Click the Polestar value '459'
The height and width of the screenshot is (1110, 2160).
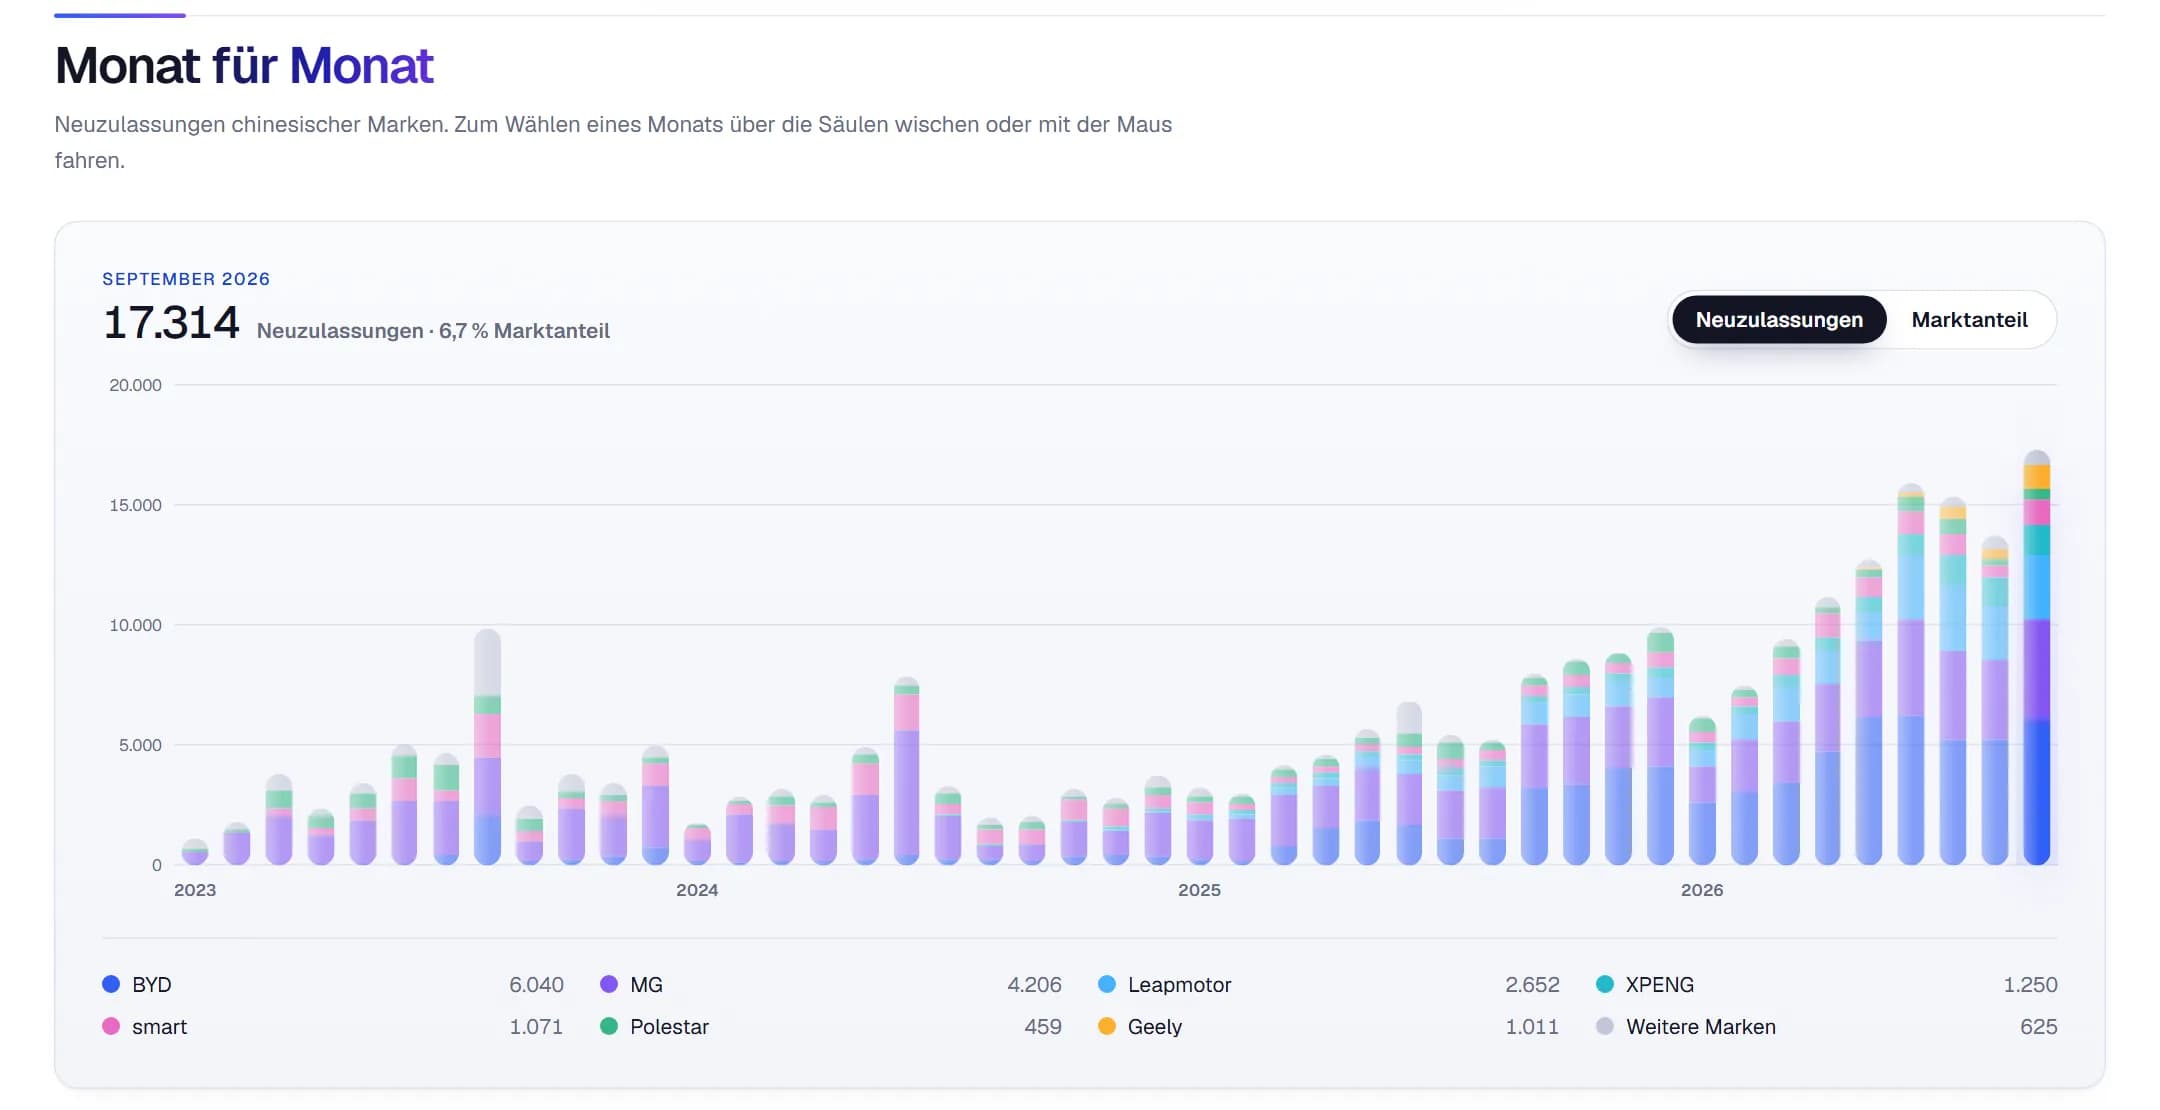(1043, 1026)
